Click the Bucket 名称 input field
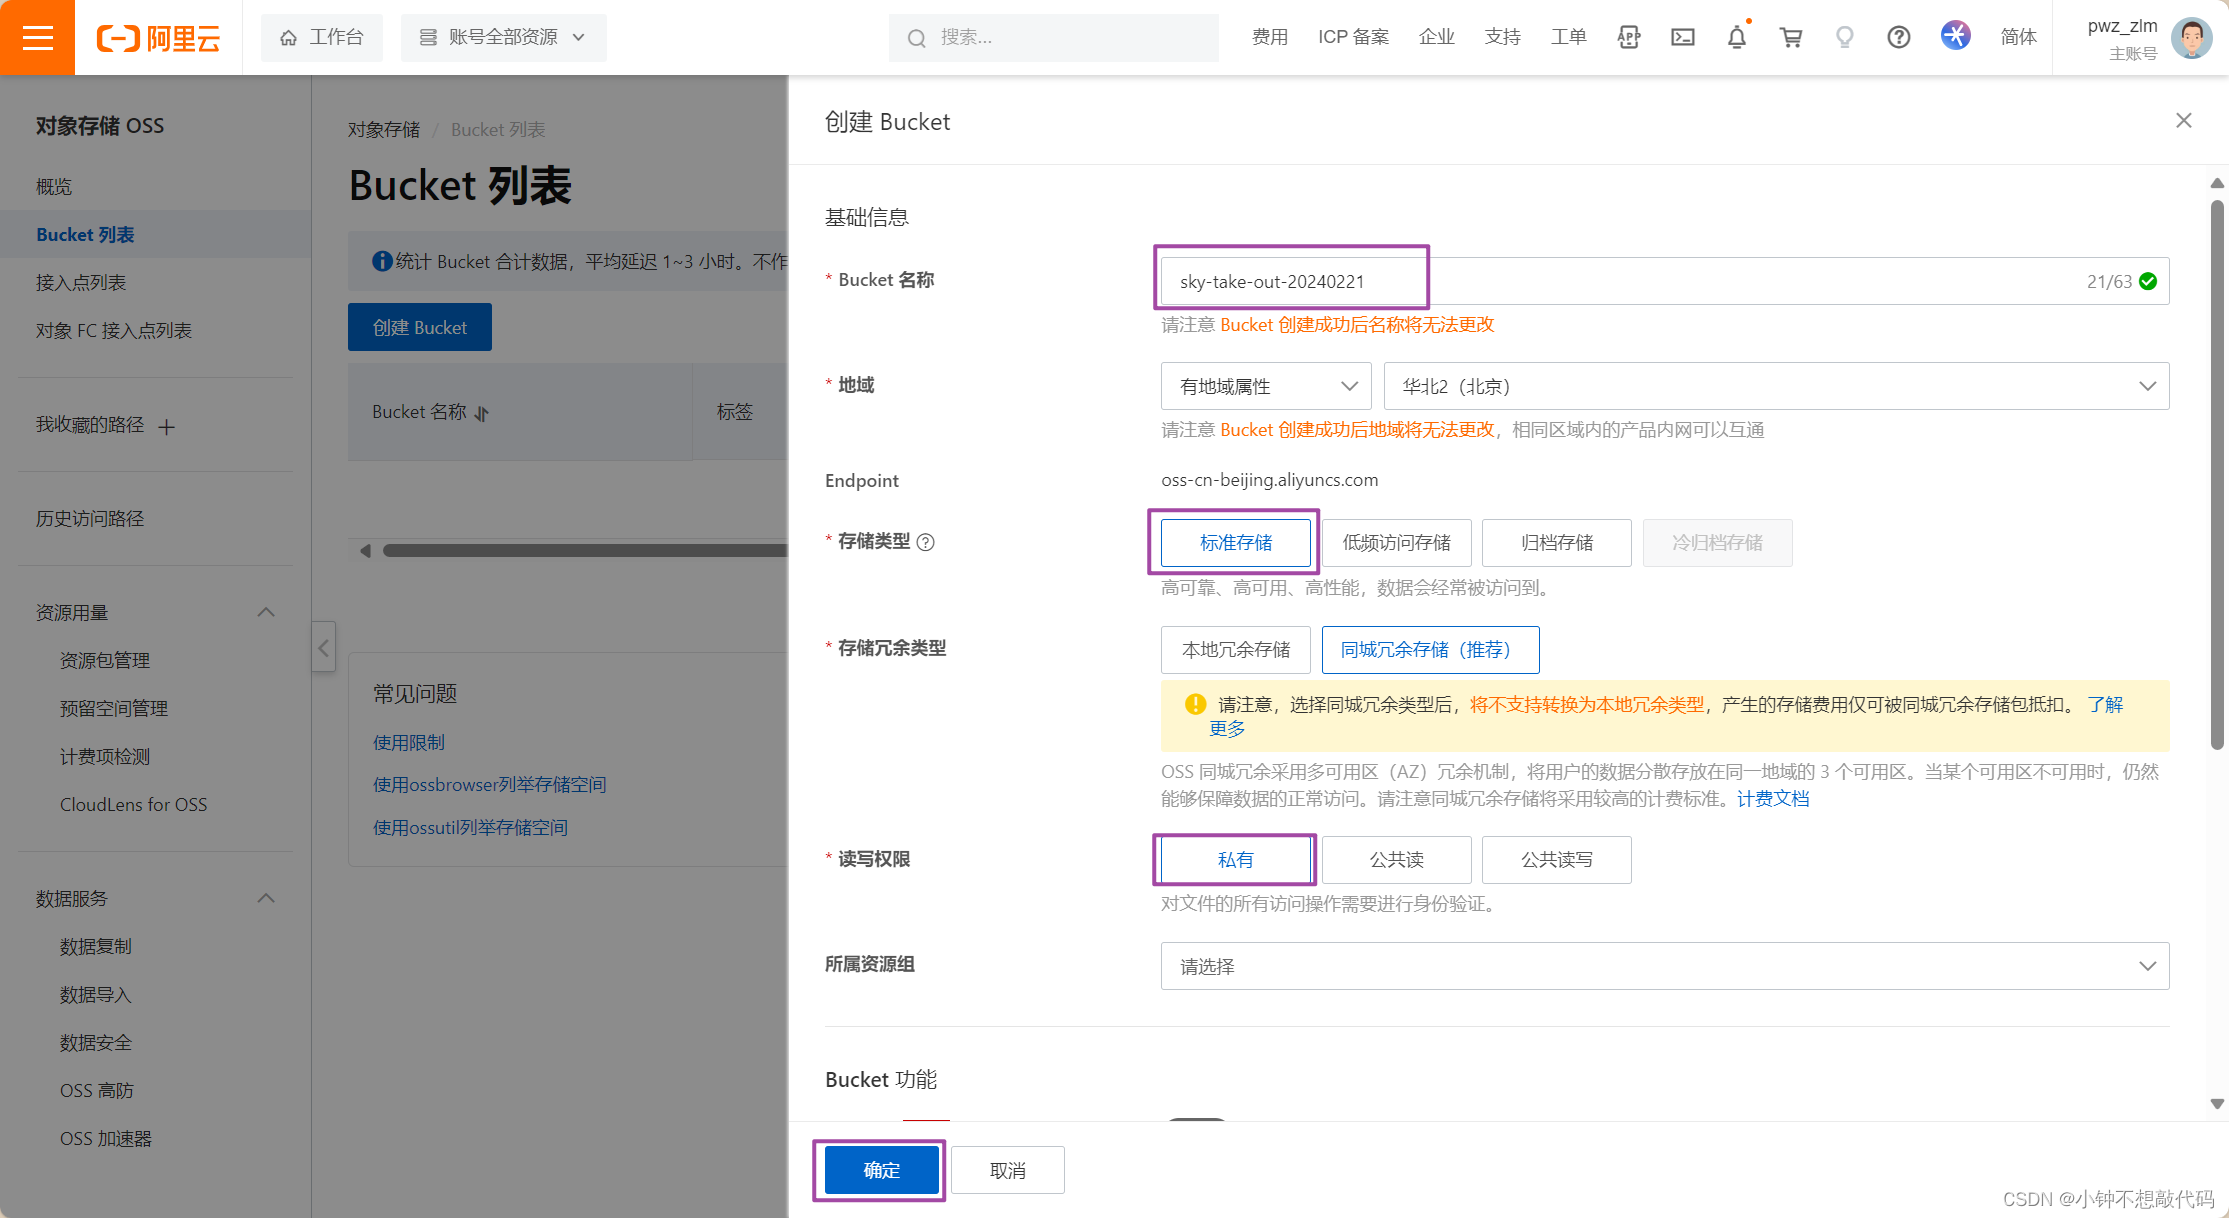 point(1665,281)
